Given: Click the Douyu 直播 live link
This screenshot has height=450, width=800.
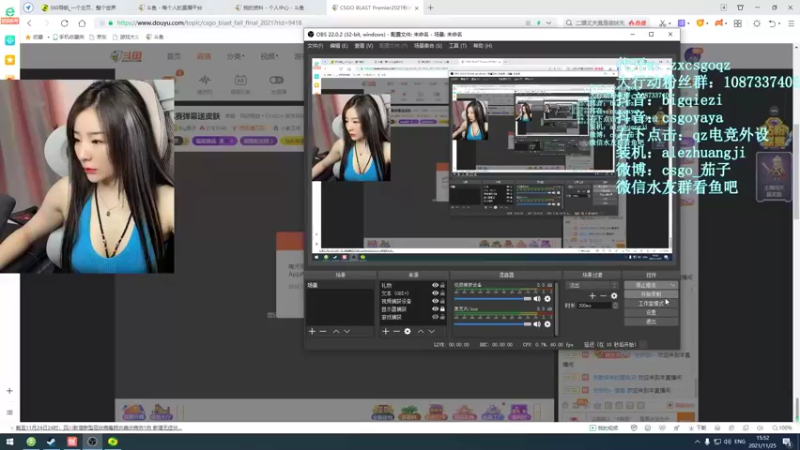Looking at the screenshot, I should (204, 56).
